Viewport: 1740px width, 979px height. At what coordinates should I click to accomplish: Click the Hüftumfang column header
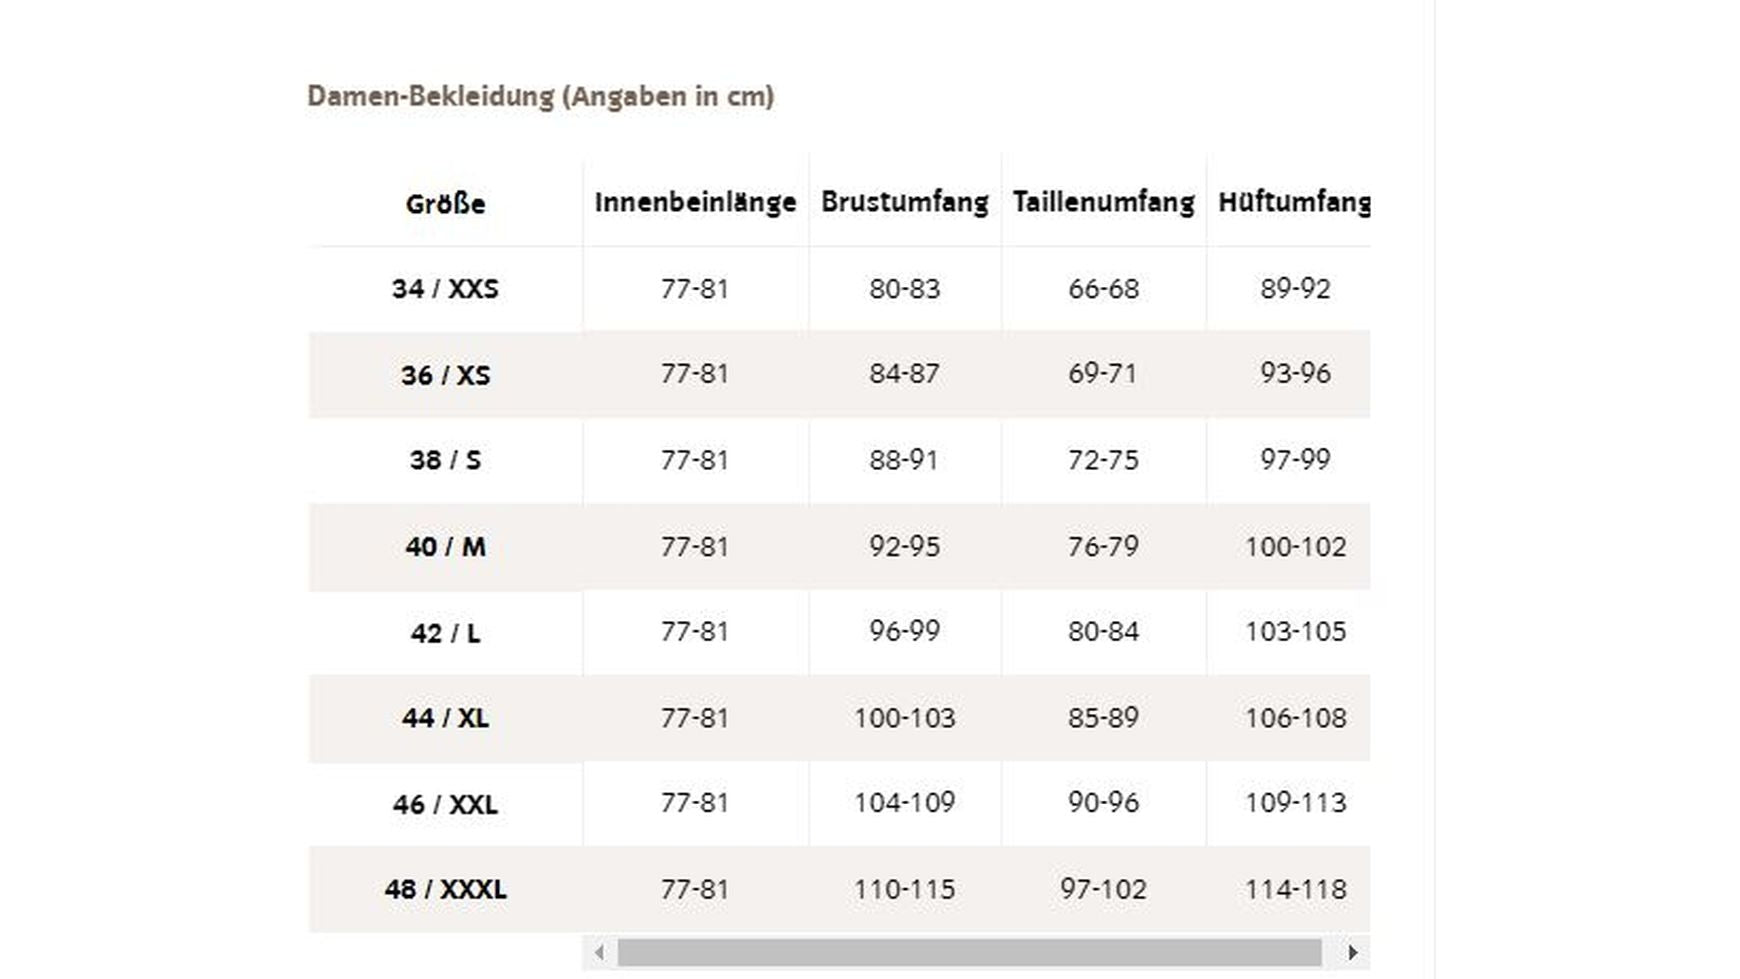[1293, 202]
